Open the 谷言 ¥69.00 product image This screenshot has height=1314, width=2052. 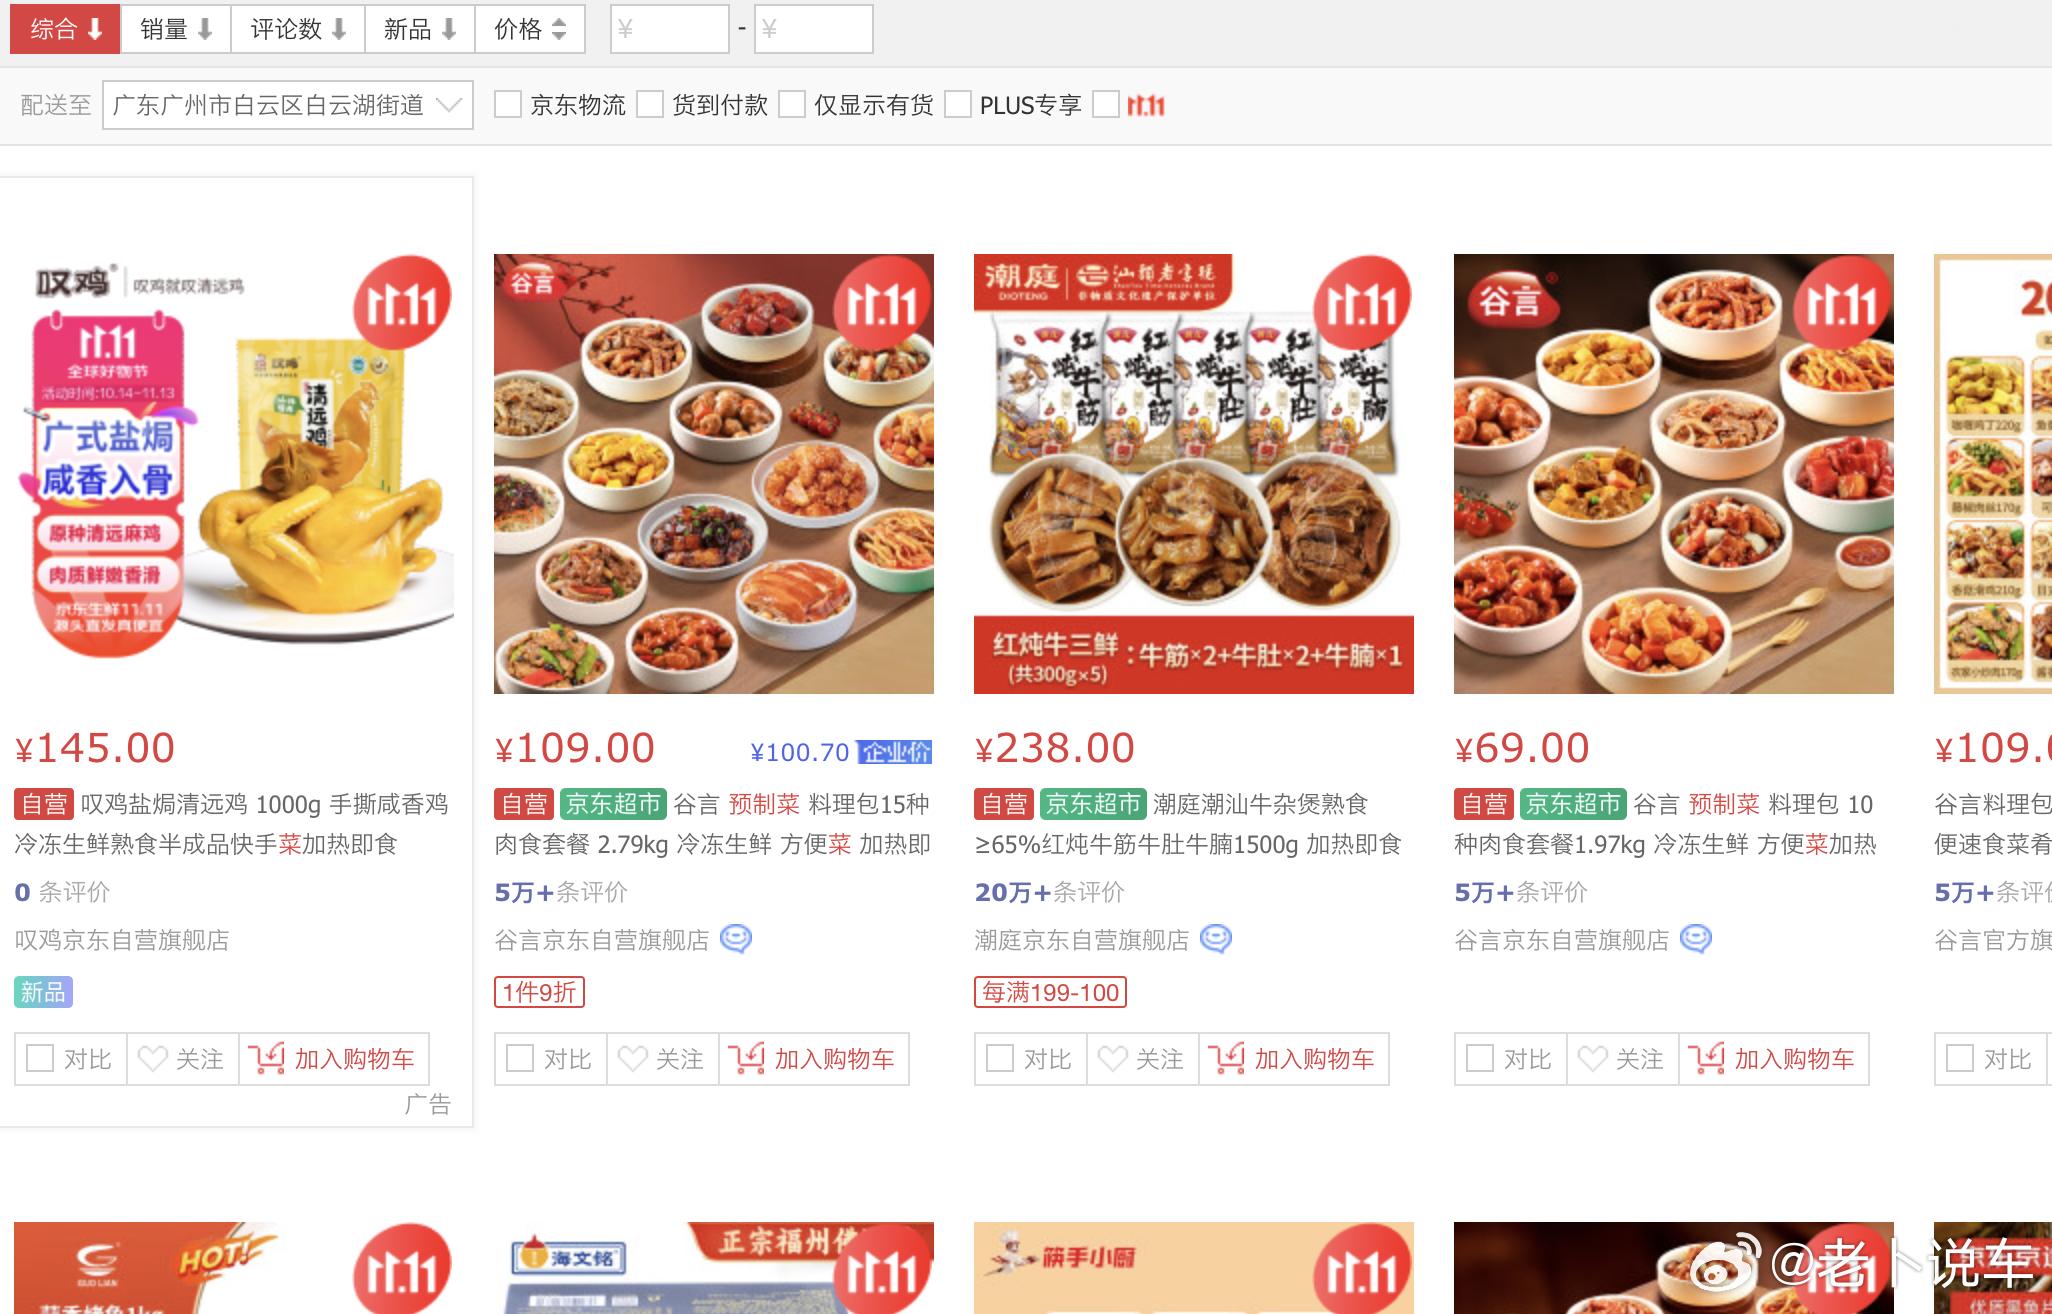(1674, 474)
